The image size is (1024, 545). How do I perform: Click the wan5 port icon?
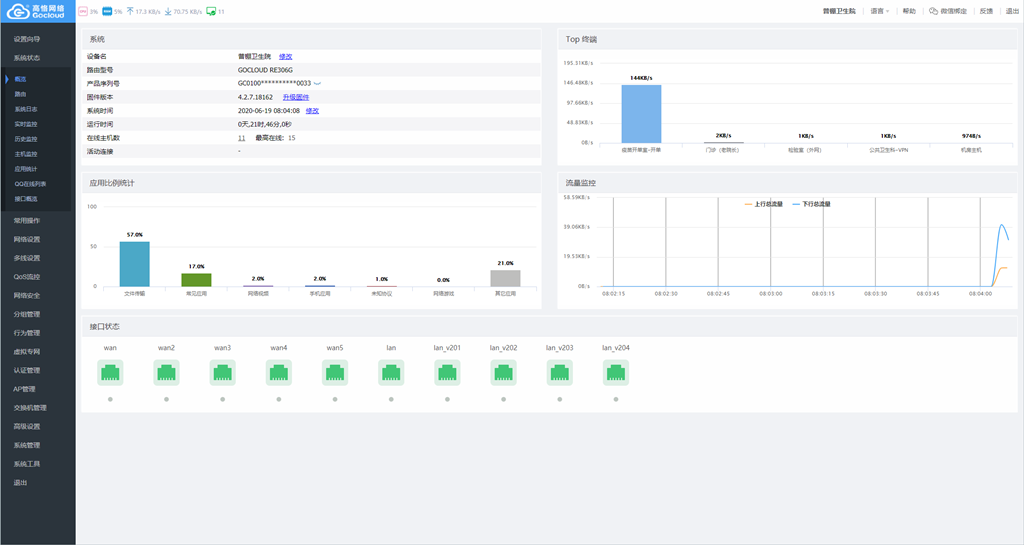point(335,373)
